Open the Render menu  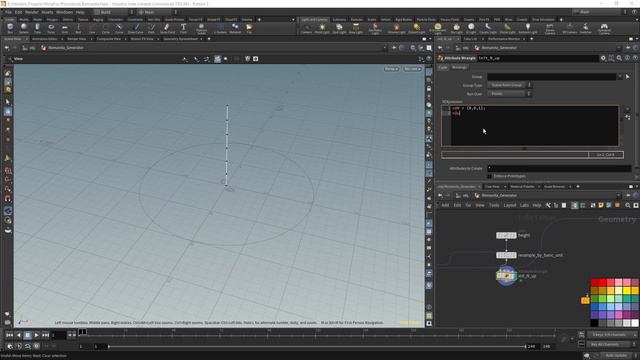[31, 12]
